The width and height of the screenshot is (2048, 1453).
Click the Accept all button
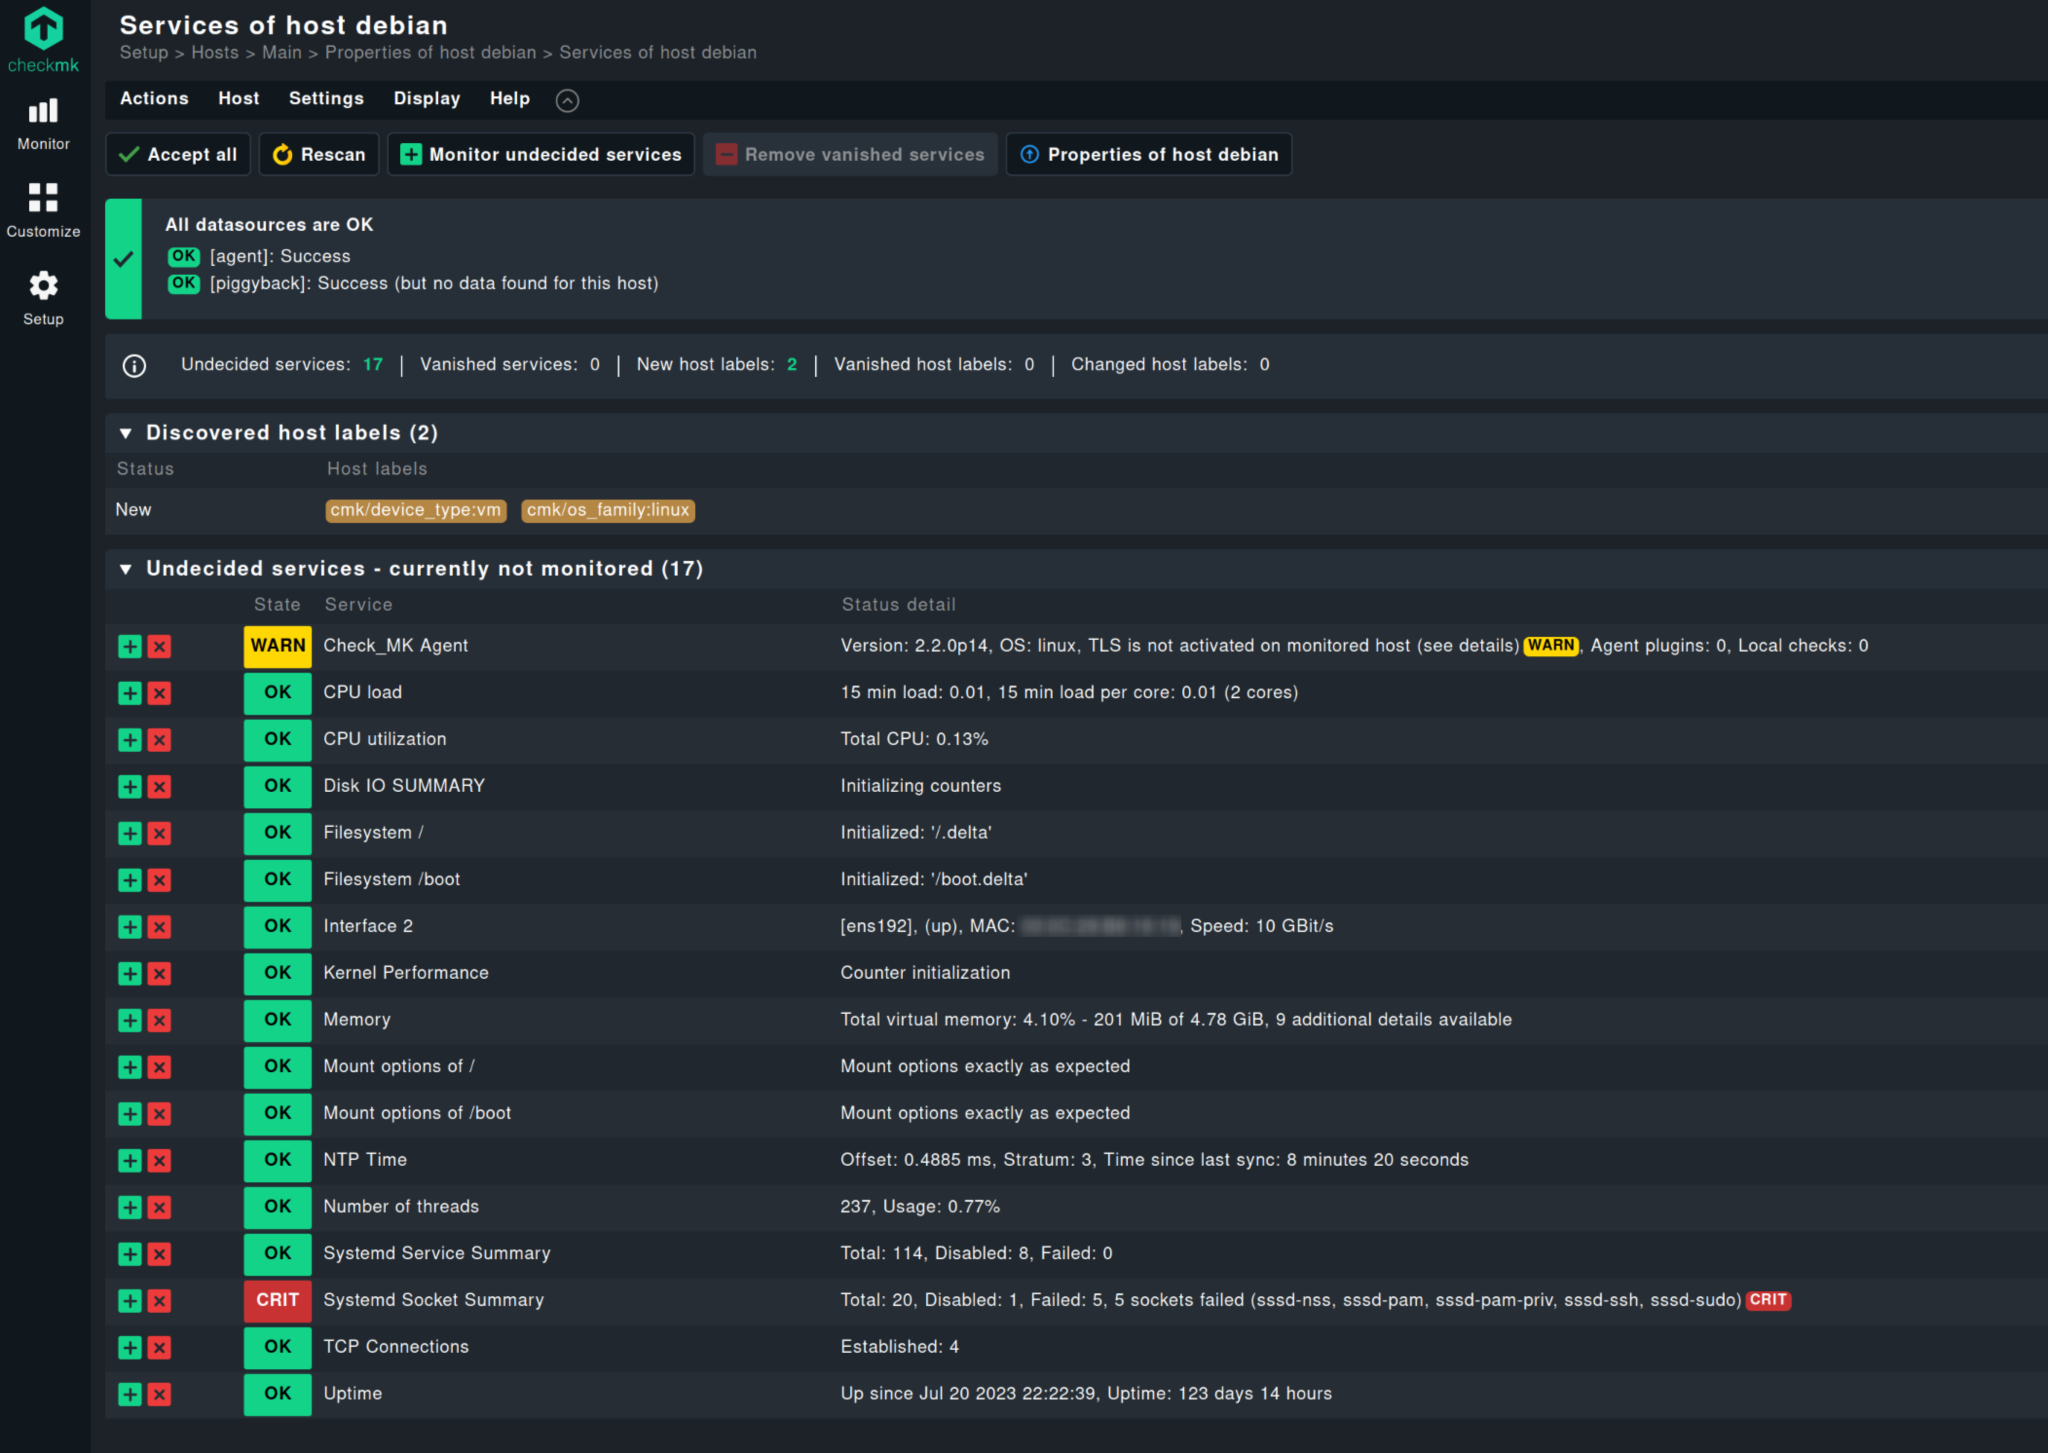click(178, 155)
